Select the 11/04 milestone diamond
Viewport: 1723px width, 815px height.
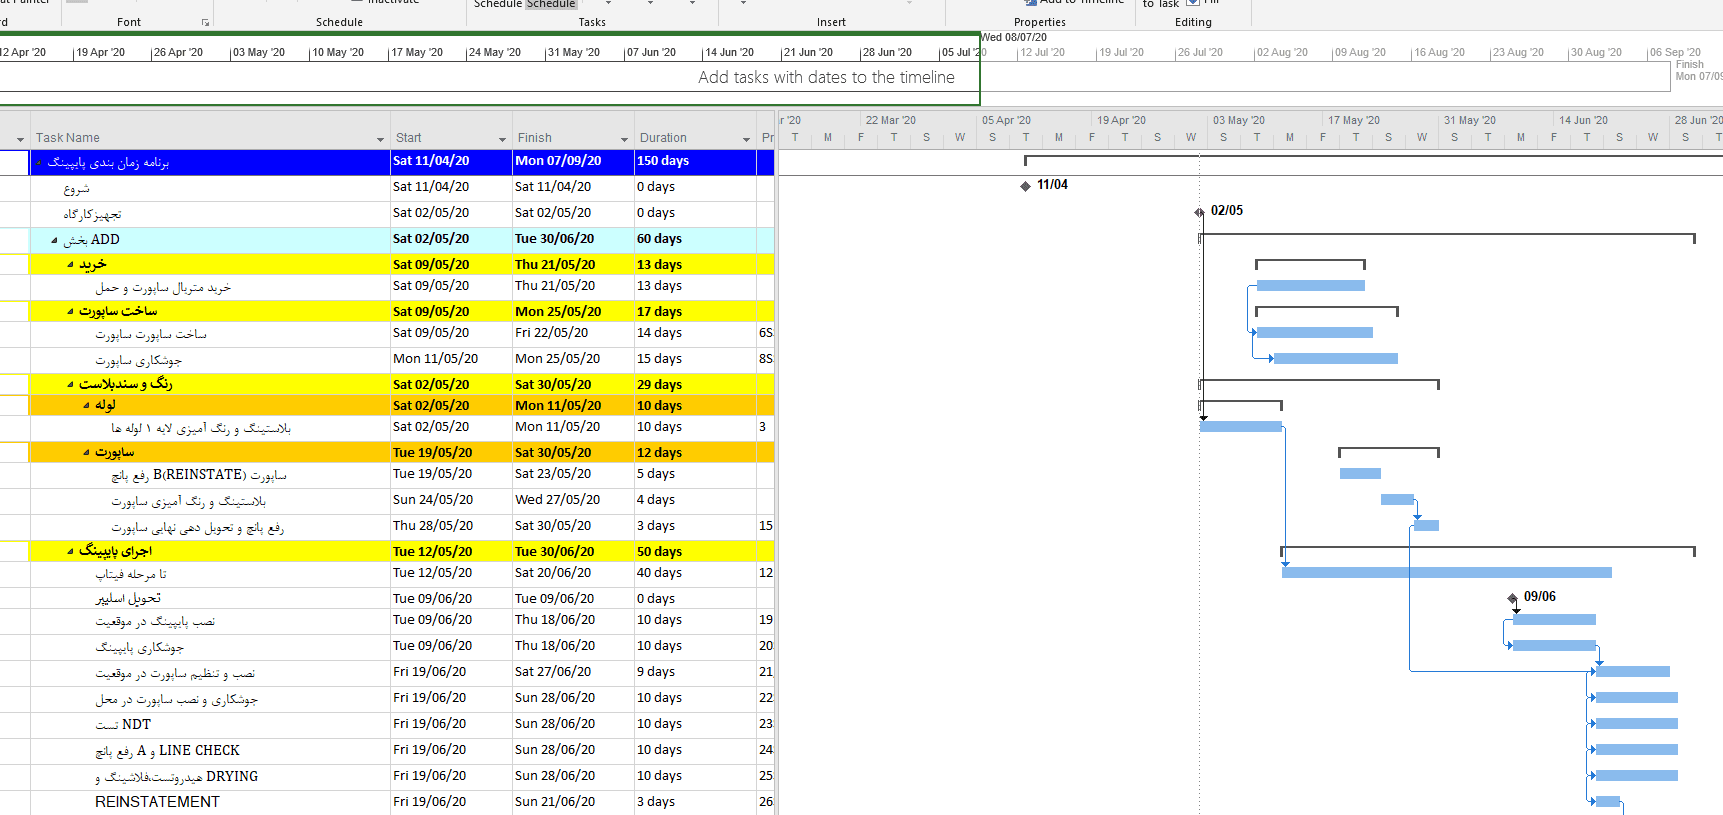pyautogui.click(x=1025, y=186)
